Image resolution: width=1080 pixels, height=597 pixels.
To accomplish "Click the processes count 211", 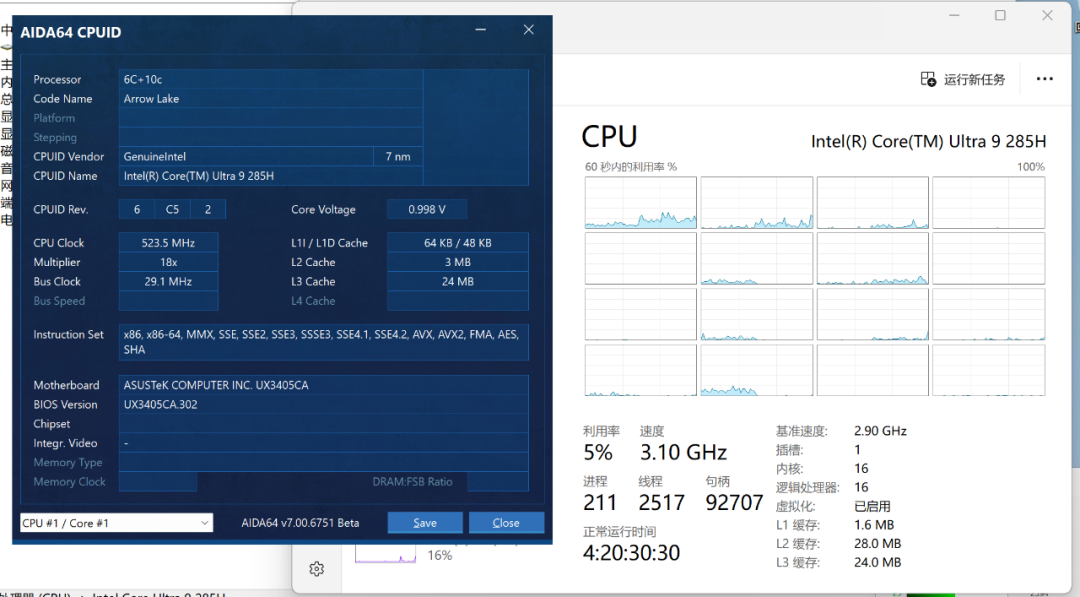I will [599, 503].
